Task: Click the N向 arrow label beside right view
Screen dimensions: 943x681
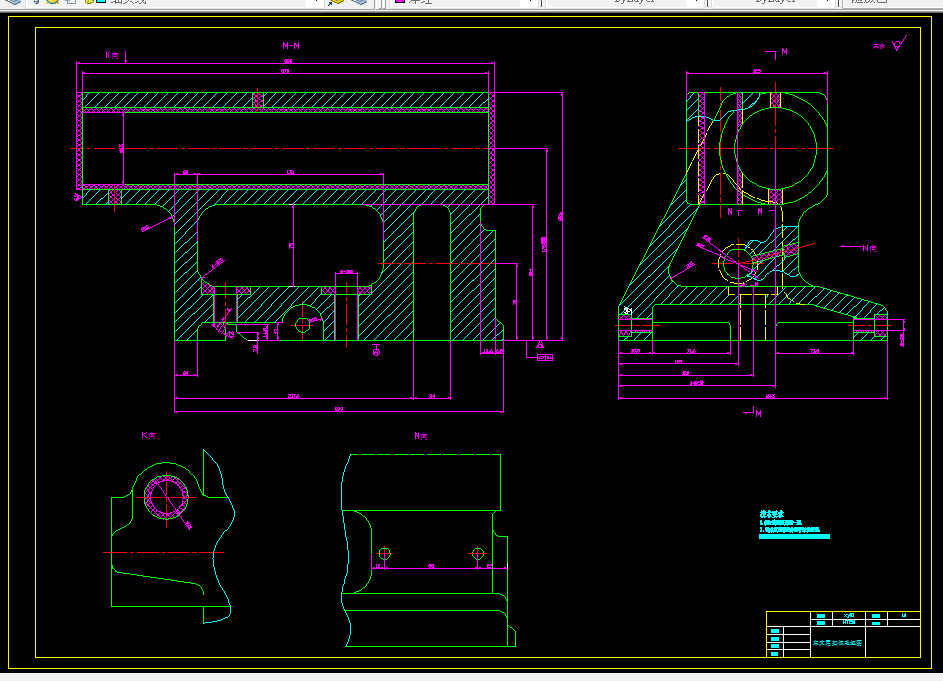Action: [869, 248]
